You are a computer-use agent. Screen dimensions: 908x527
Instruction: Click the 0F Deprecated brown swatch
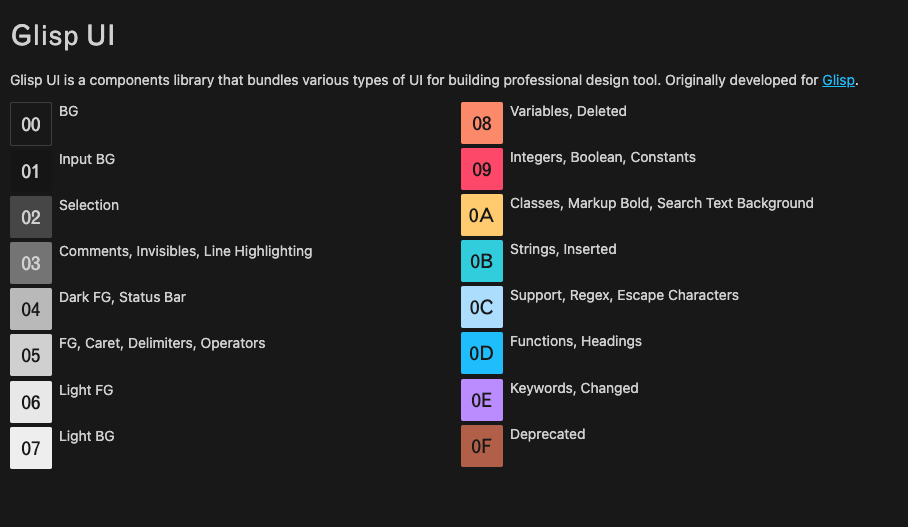click(482, 446)
